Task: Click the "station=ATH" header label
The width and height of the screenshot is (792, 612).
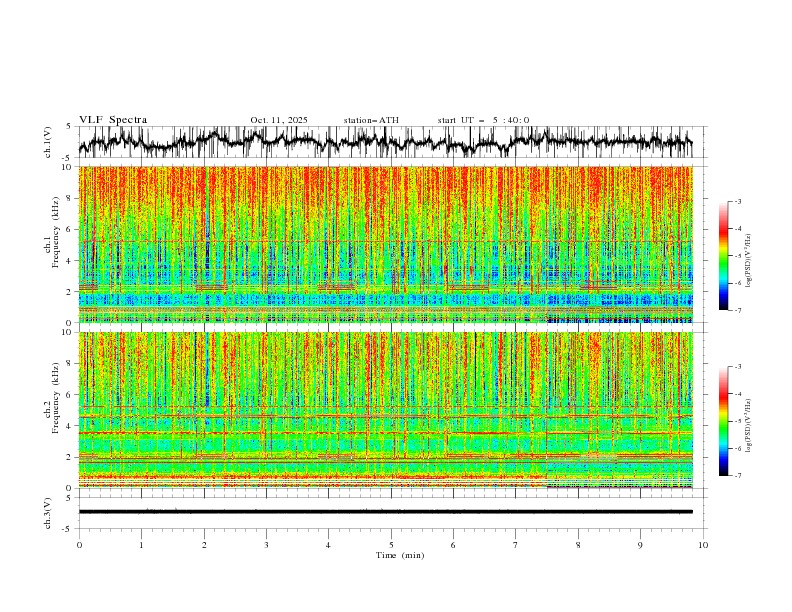Action: (x=371, y=120)
